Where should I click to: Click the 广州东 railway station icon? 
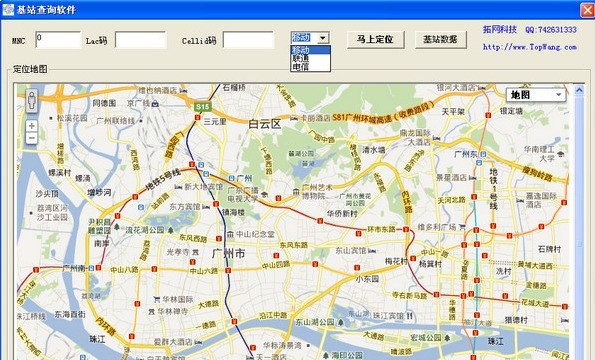click(483, 154)
